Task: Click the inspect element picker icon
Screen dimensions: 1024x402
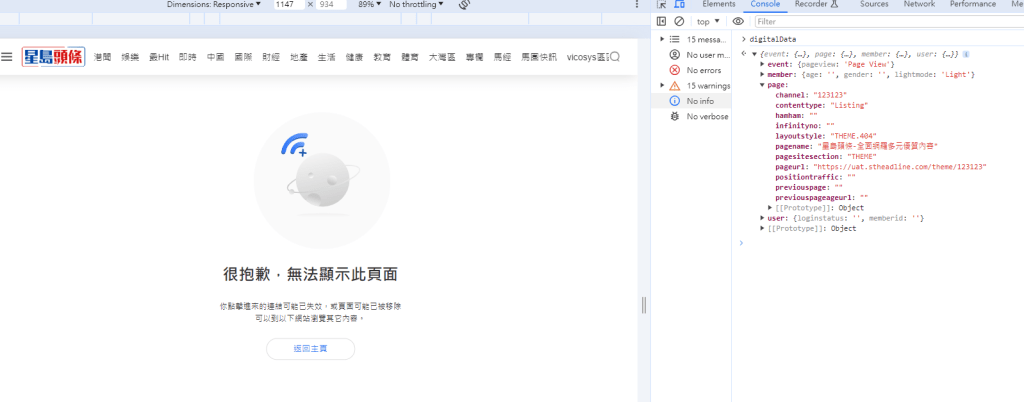Action: [662, 4]
